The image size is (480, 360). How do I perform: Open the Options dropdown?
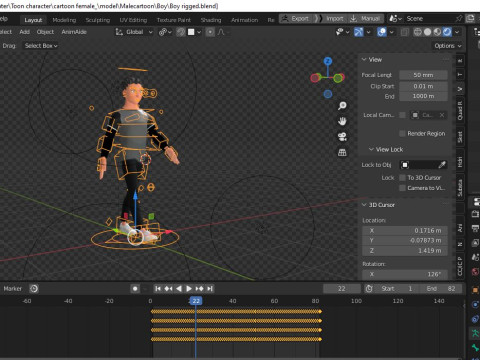[x=448, y=46]
